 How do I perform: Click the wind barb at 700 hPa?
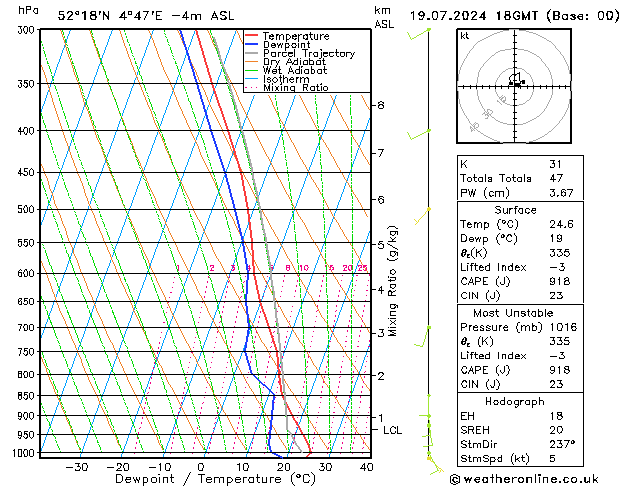(422, 336)
